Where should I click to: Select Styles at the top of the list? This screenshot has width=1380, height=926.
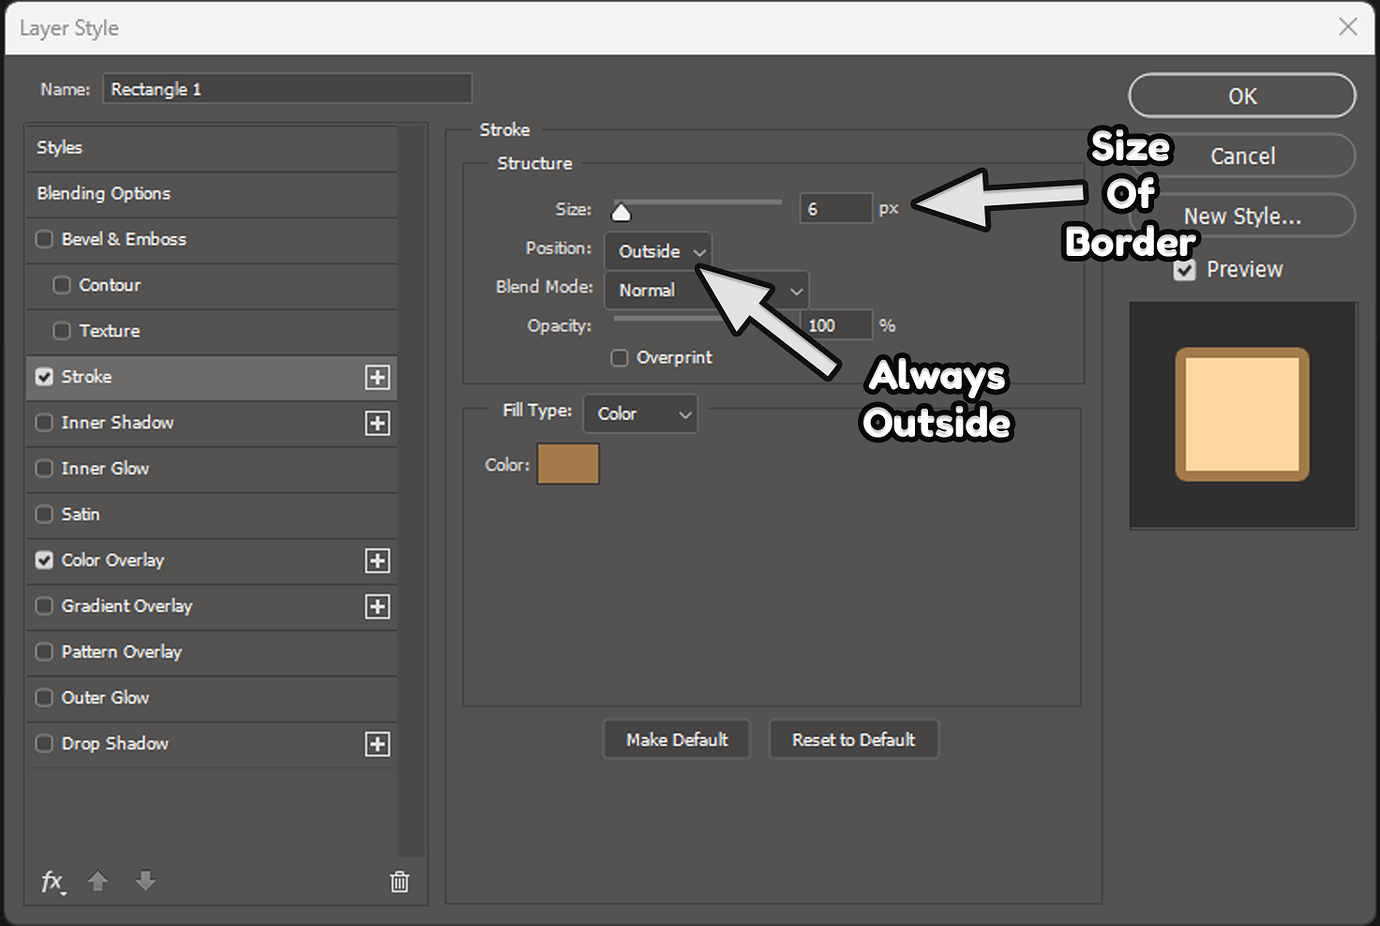click(x=60, y=147)
